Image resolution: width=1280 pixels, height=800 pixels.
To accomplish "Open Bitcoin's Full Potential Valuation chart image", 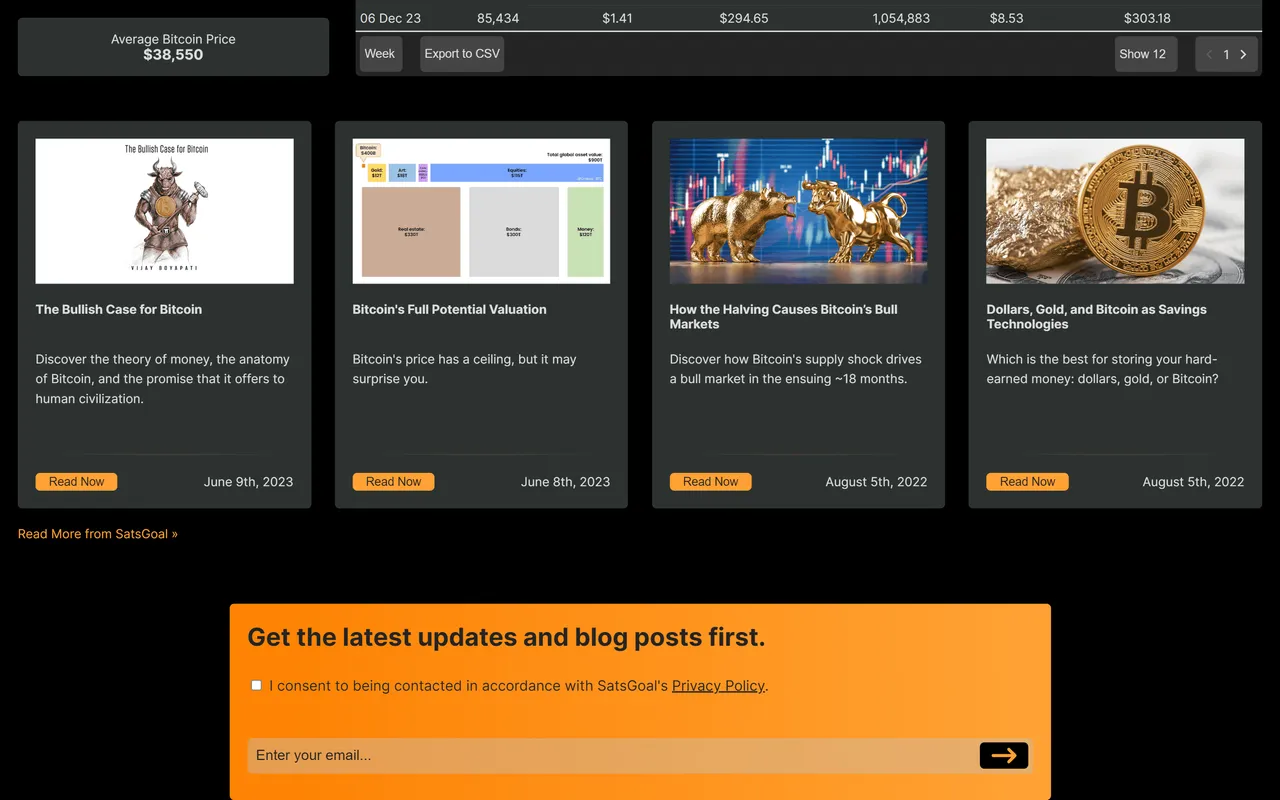I will tap(481, 211).
